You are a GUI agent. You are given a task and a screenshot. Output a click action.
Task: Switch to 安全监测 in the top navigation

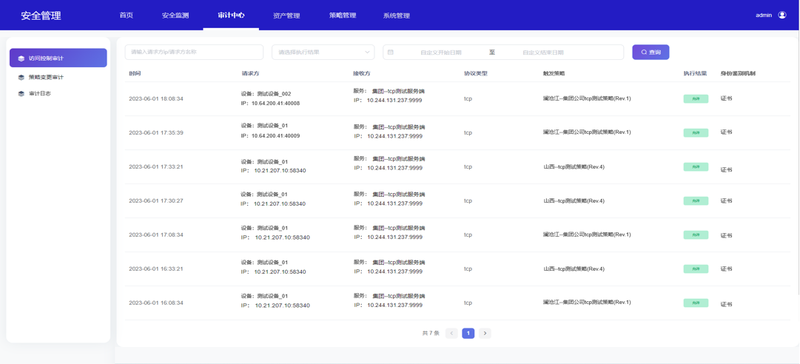(x=176, y=15)
